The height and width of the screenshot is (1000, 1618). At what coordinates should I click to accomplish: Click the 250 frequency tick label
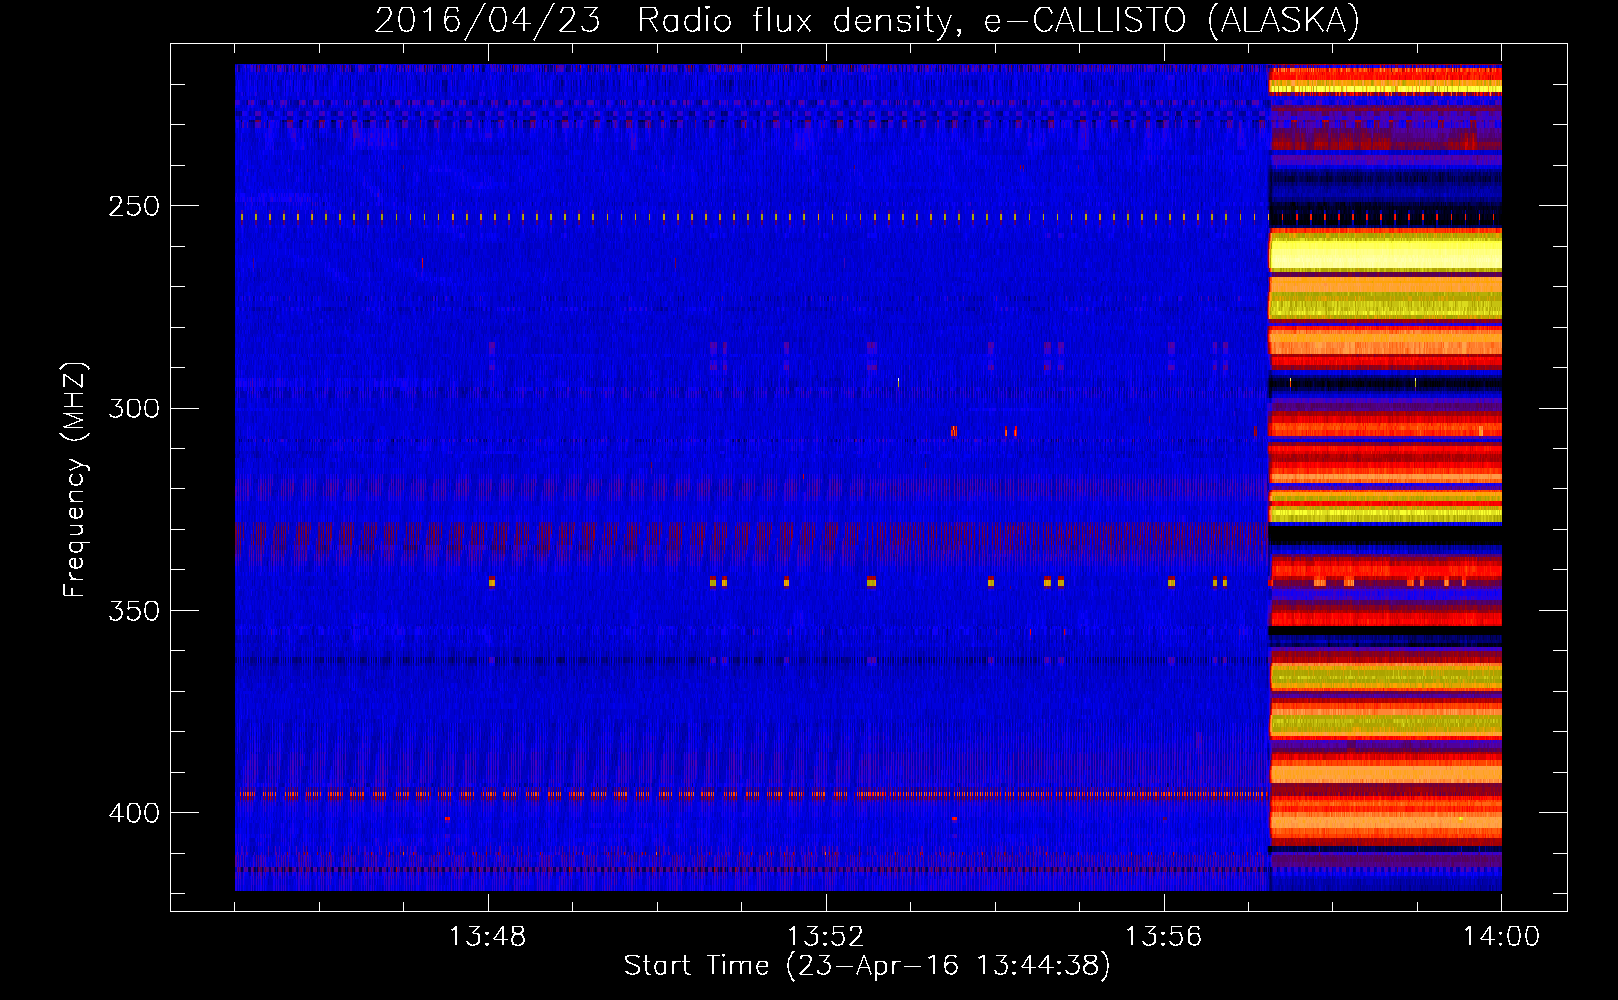tap(134, 206)
